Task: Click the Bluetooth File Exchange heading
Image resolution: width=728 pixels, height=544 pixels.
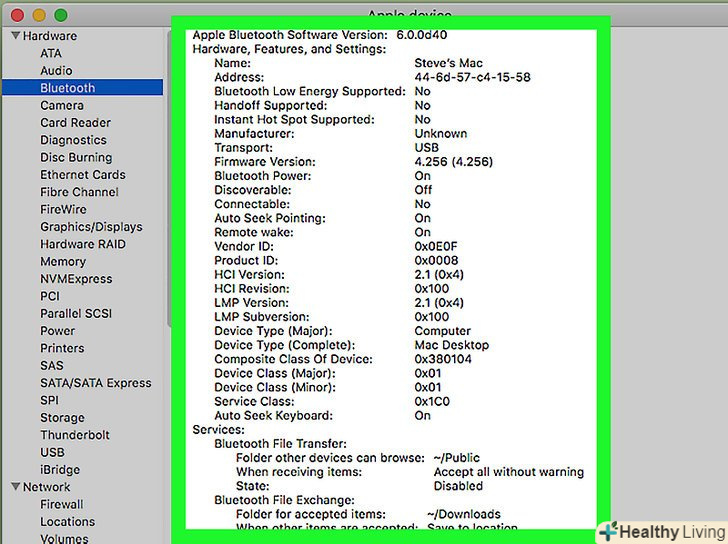Action: coord(284,500)
